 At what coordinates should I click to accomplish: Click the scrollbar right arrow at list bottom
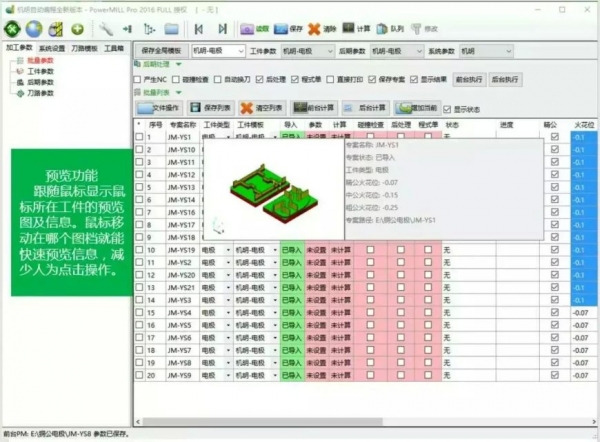pyautogui.click(x=594, y=422)
